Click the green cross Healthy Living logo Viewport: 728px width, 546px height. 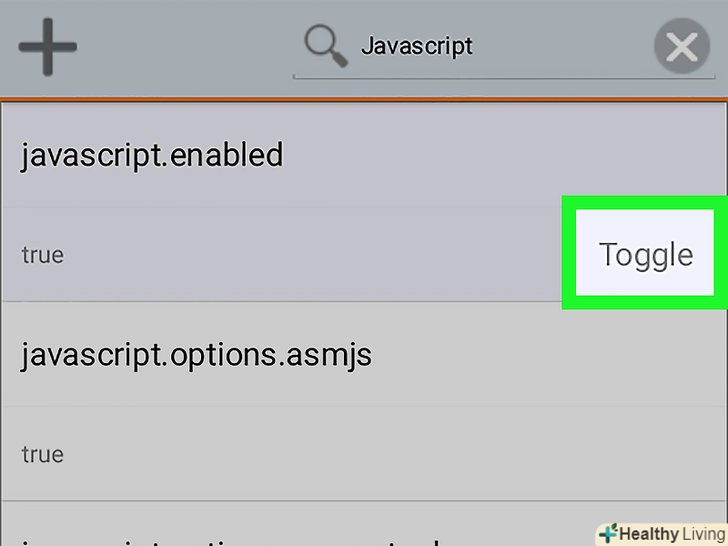point(608,533)
